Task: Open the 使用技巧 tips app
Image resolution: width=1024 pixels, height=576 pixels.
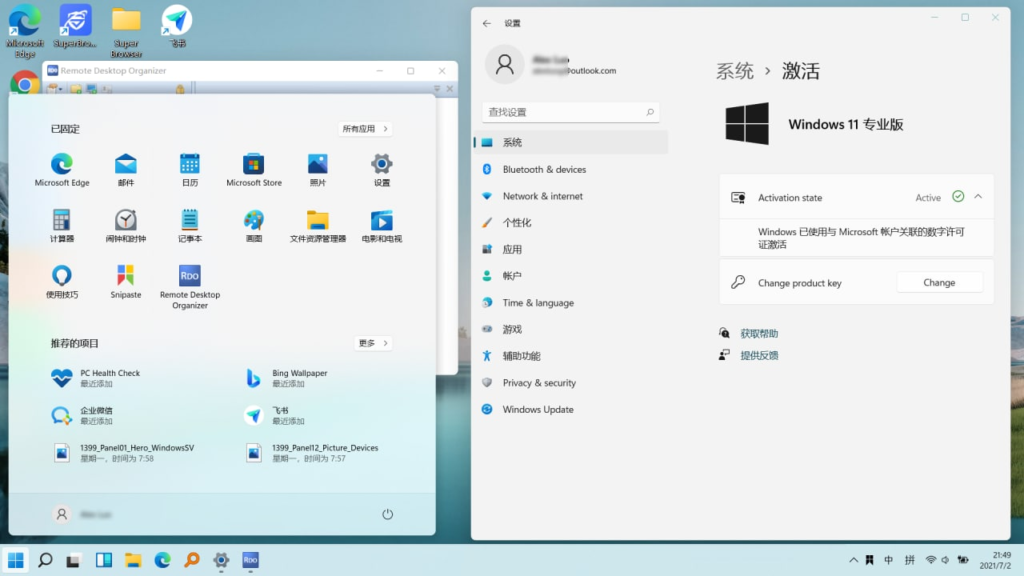Action: (62, 282)
